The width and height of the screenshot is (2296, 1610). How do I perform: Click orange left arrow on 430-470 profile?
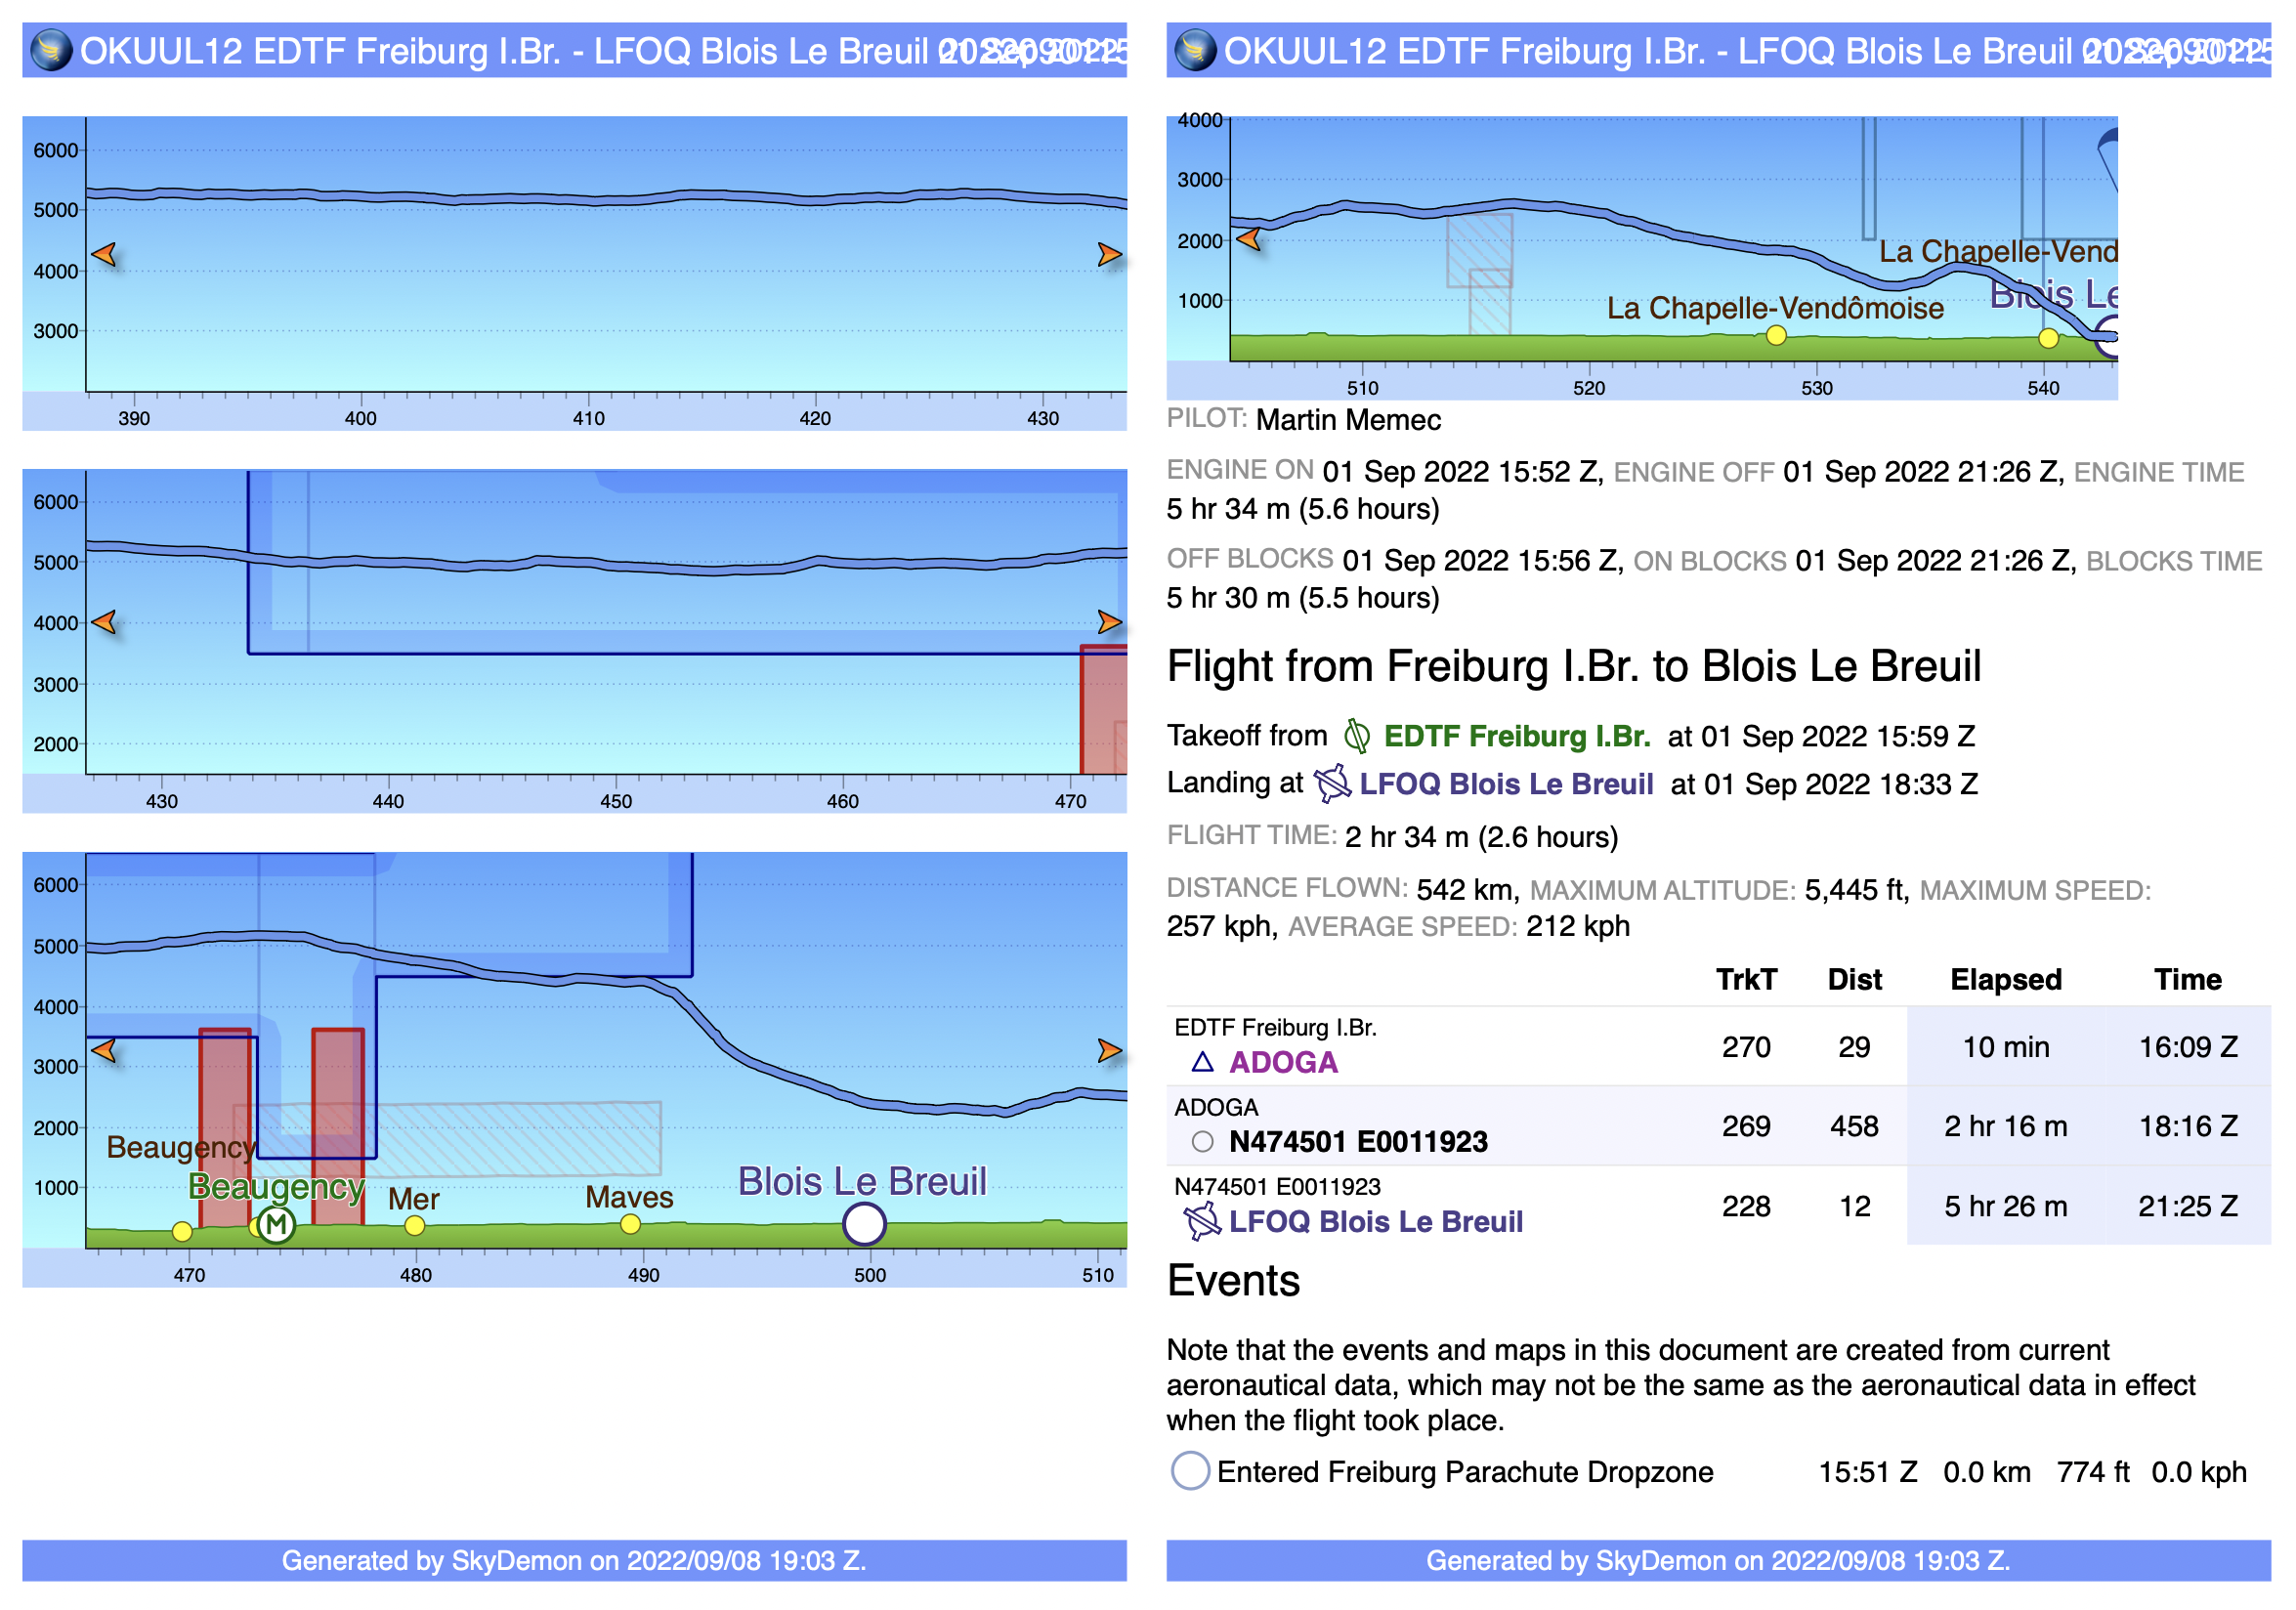click(x=104, y=622)
